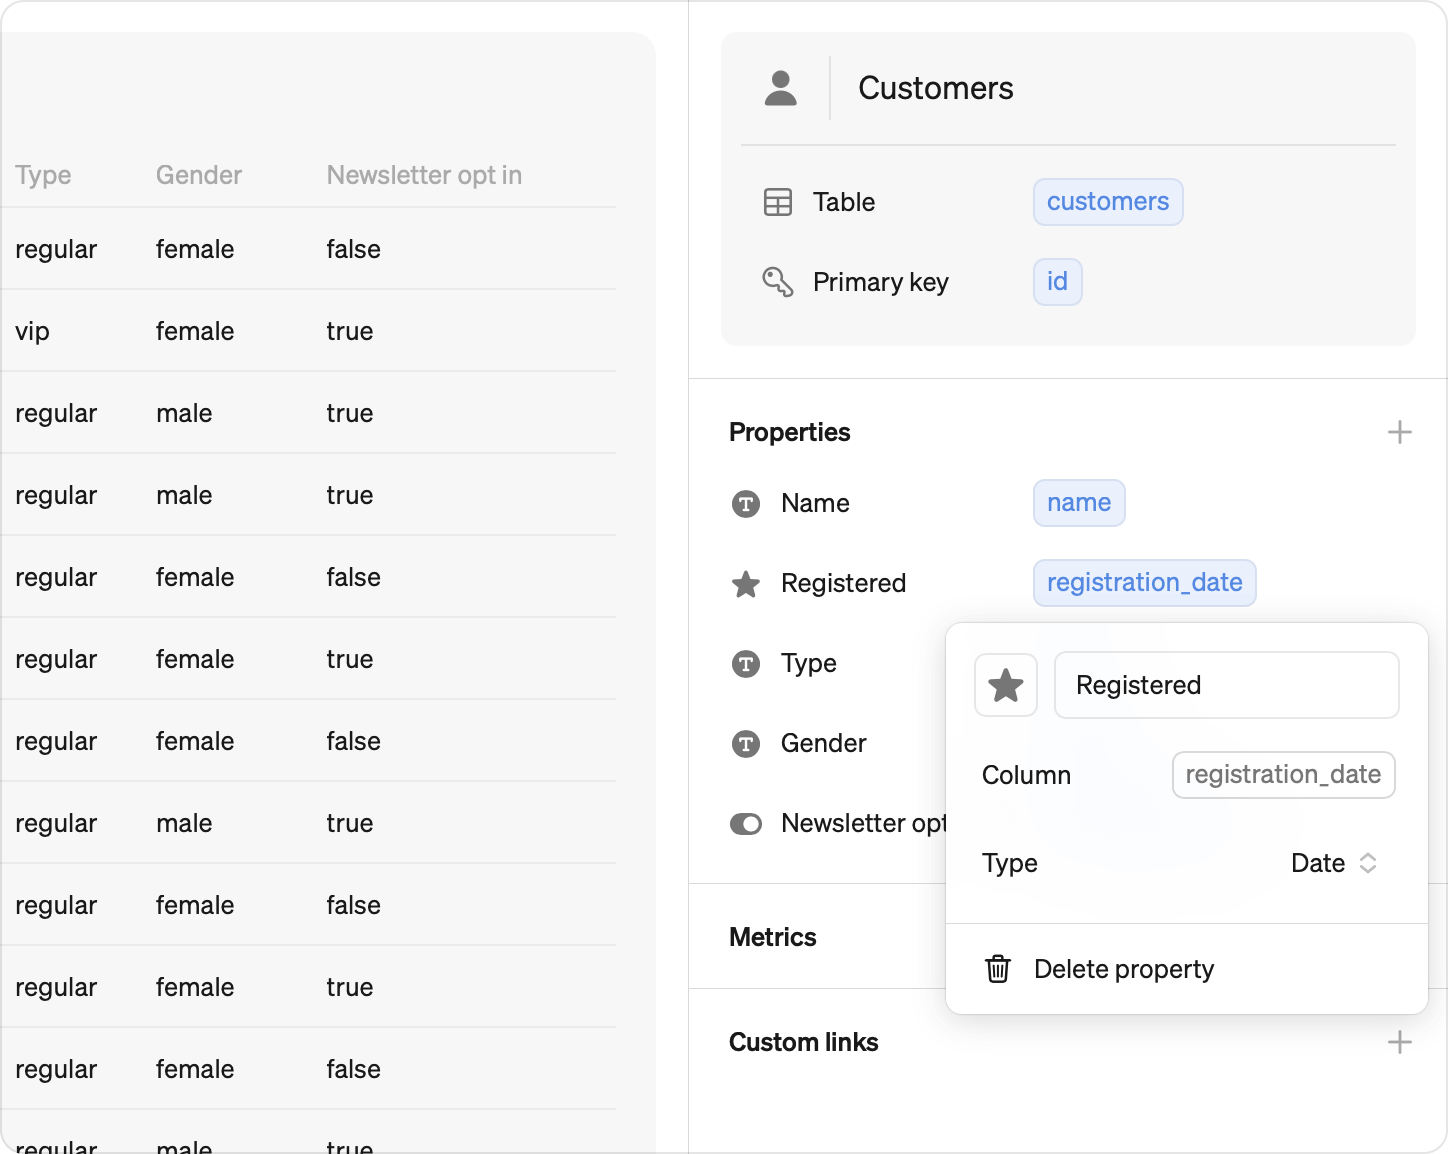Click the registration_date Column field in popup
This screenshot has height=1154, width=1448.
point(1283,775)
